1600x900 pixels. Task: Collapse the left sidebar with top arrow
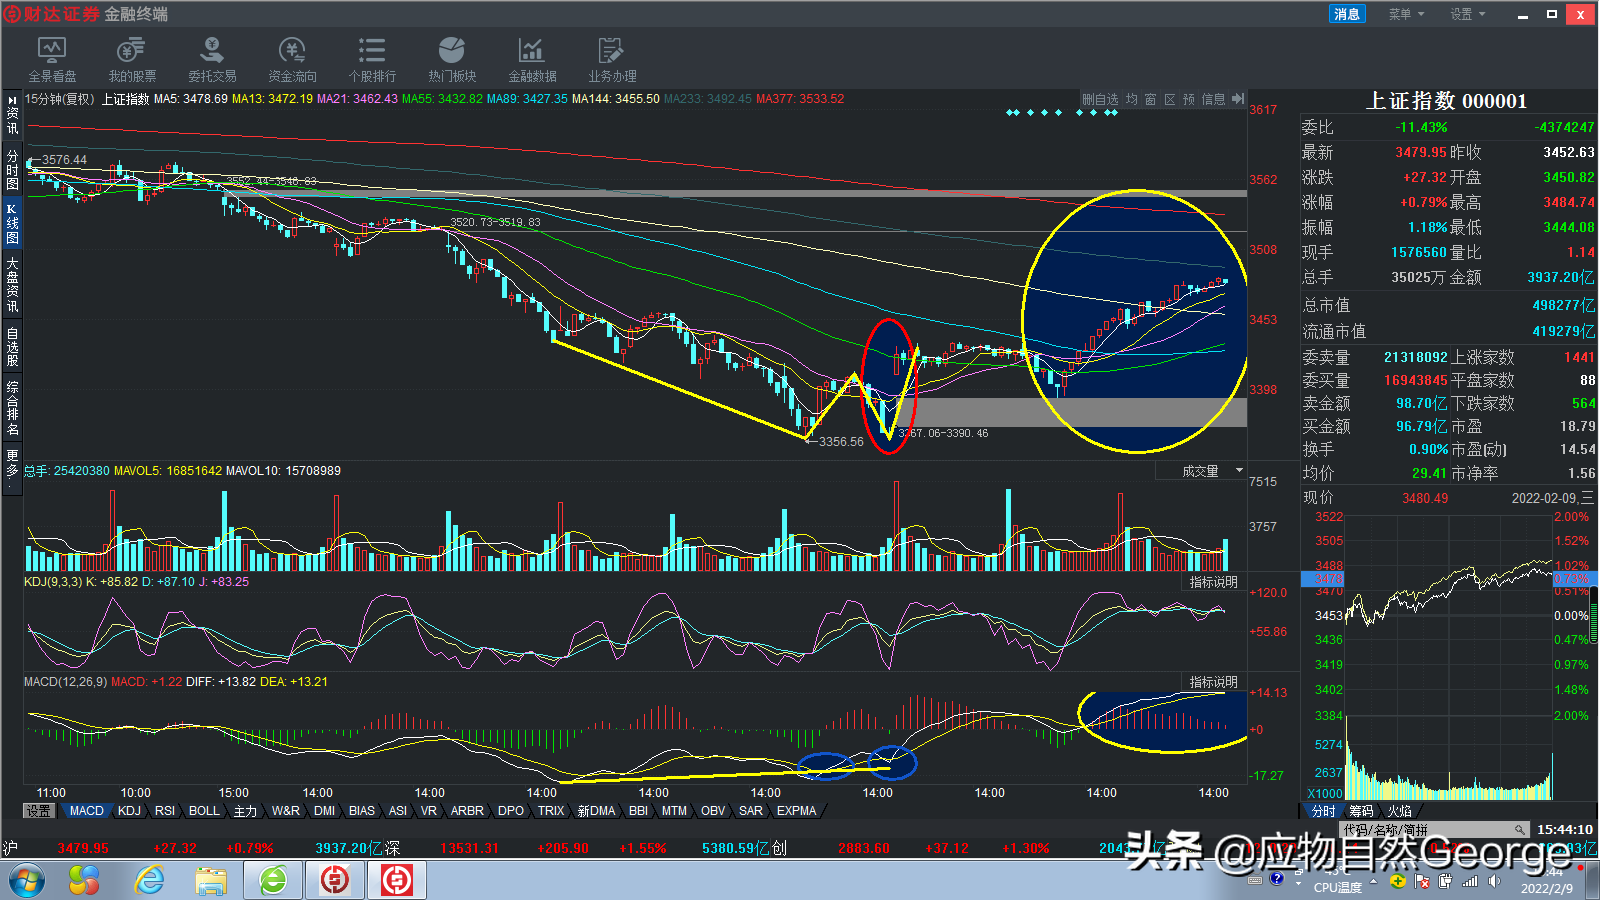coord(12,101)
